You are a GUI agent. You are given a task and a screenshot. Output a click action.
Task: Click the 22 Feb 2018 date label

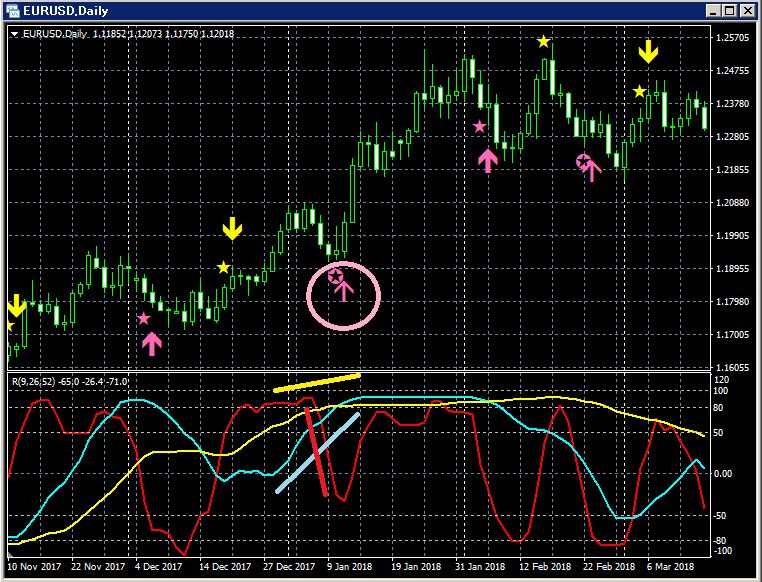pos(609,567)
